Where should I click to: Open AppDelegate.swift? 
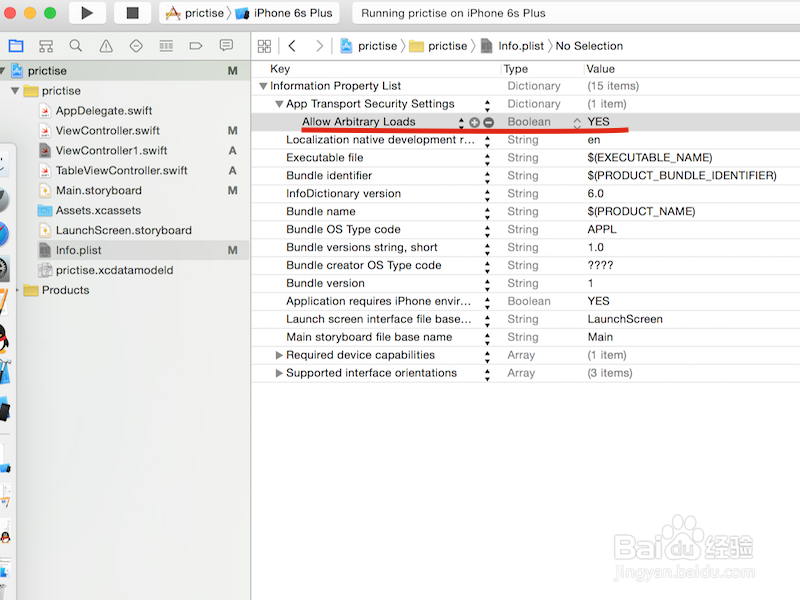pyautogui.click(x=104, y=111)
